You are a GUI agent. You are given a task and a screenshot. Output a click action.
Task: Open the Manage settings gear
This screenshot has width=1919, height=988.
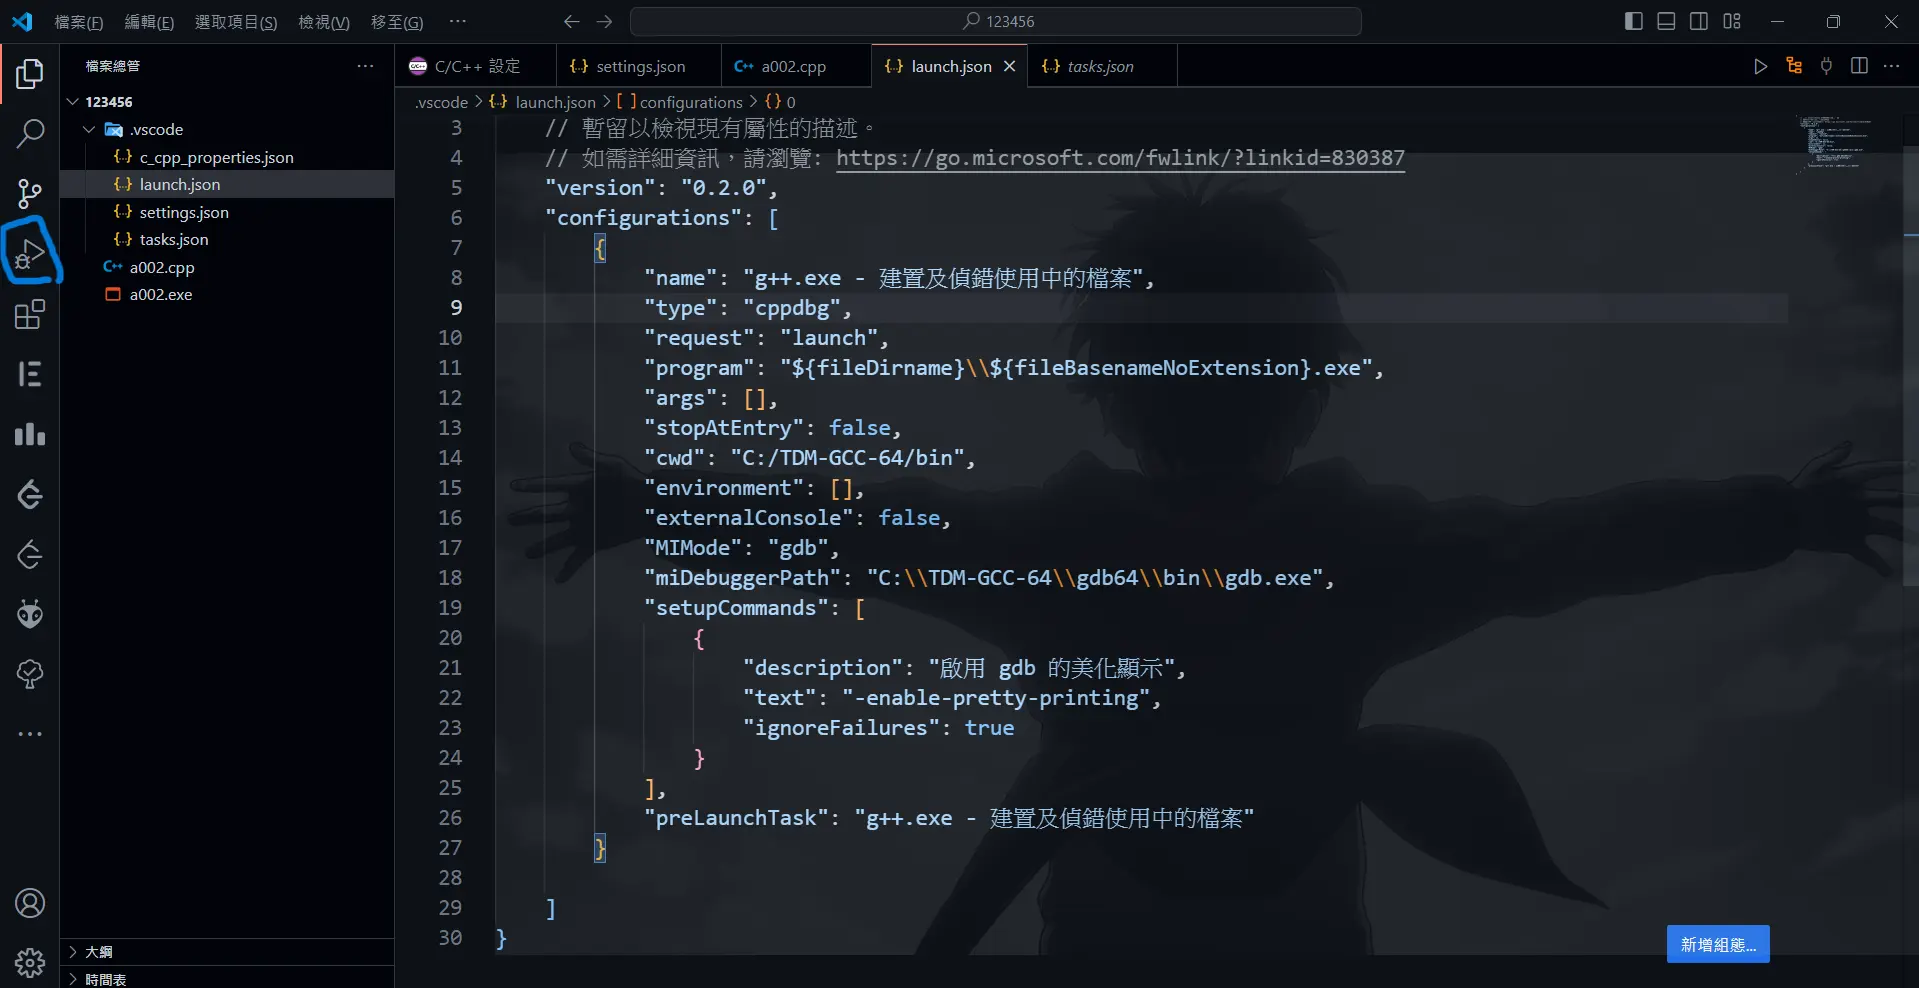pyautogui.click(x=30, y=962)
